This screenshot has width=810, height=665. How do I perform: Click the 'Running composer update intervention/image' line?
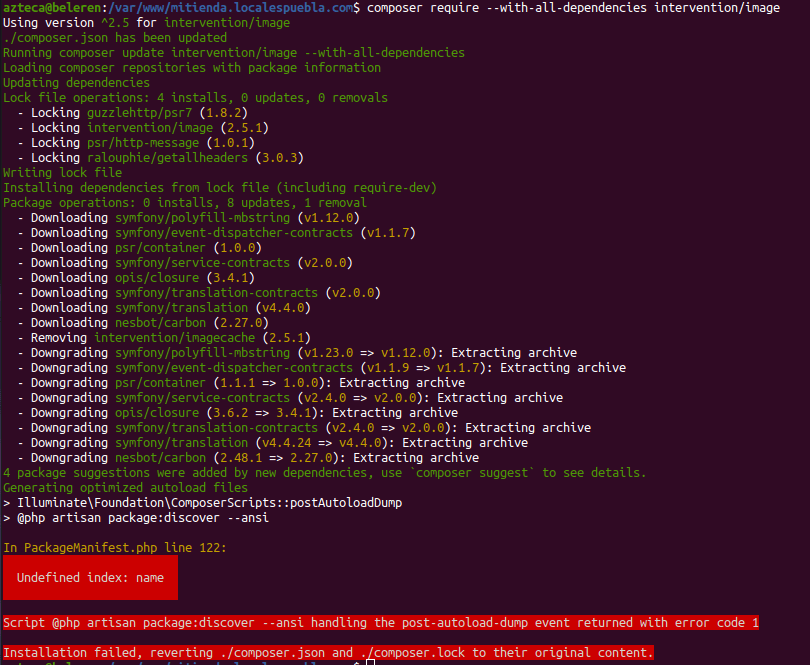point(234,53)
